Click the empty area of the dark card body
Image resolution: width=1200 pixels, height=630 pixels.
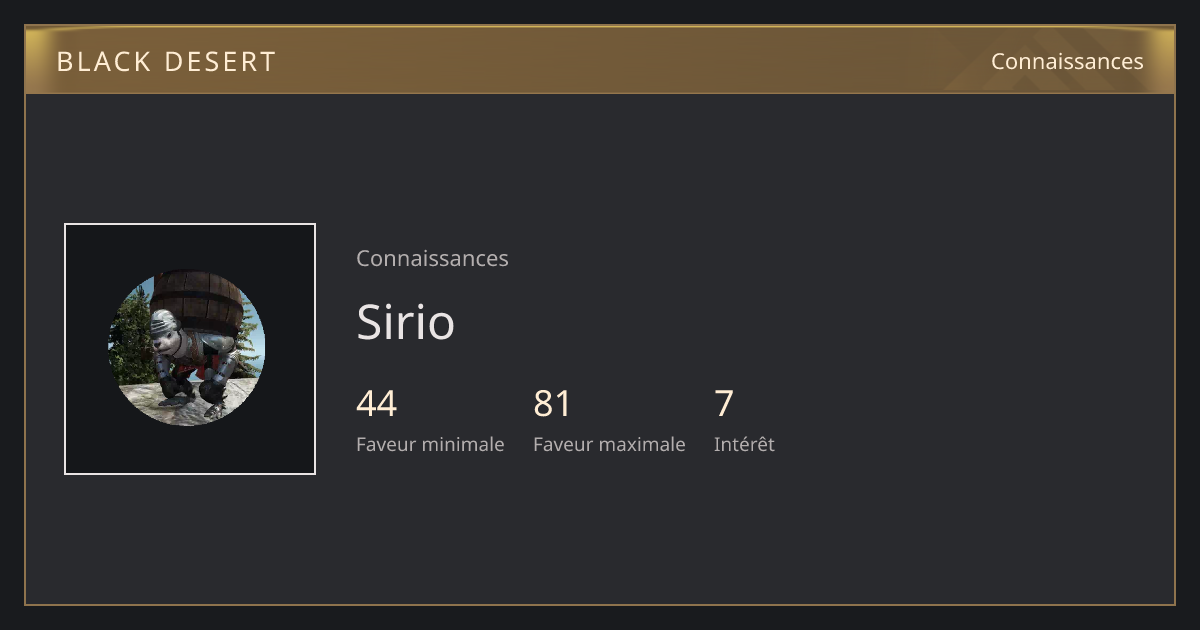point(900,350)
